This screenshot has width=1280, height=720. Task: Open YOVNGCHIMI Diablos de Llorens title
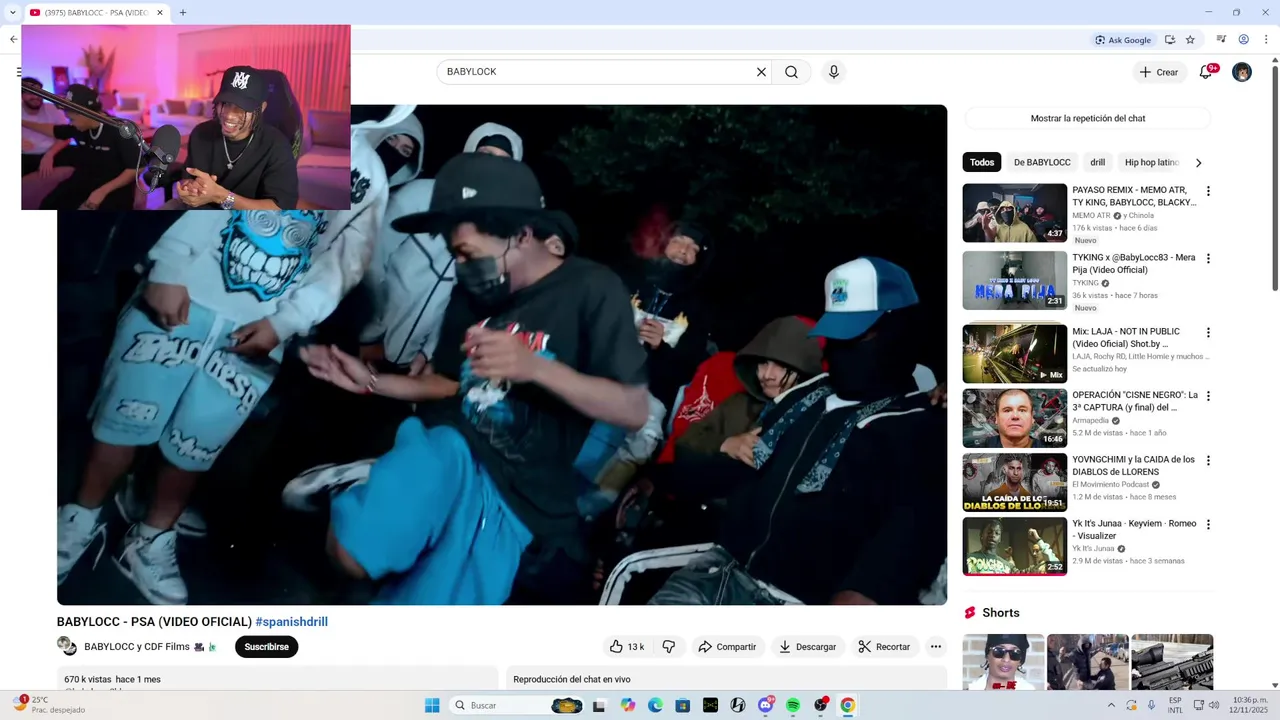pos(1133,466)
